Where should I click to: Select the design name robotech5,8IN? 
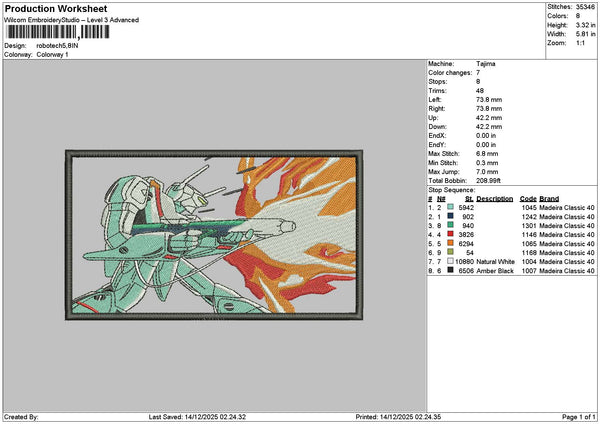(56, 45)
